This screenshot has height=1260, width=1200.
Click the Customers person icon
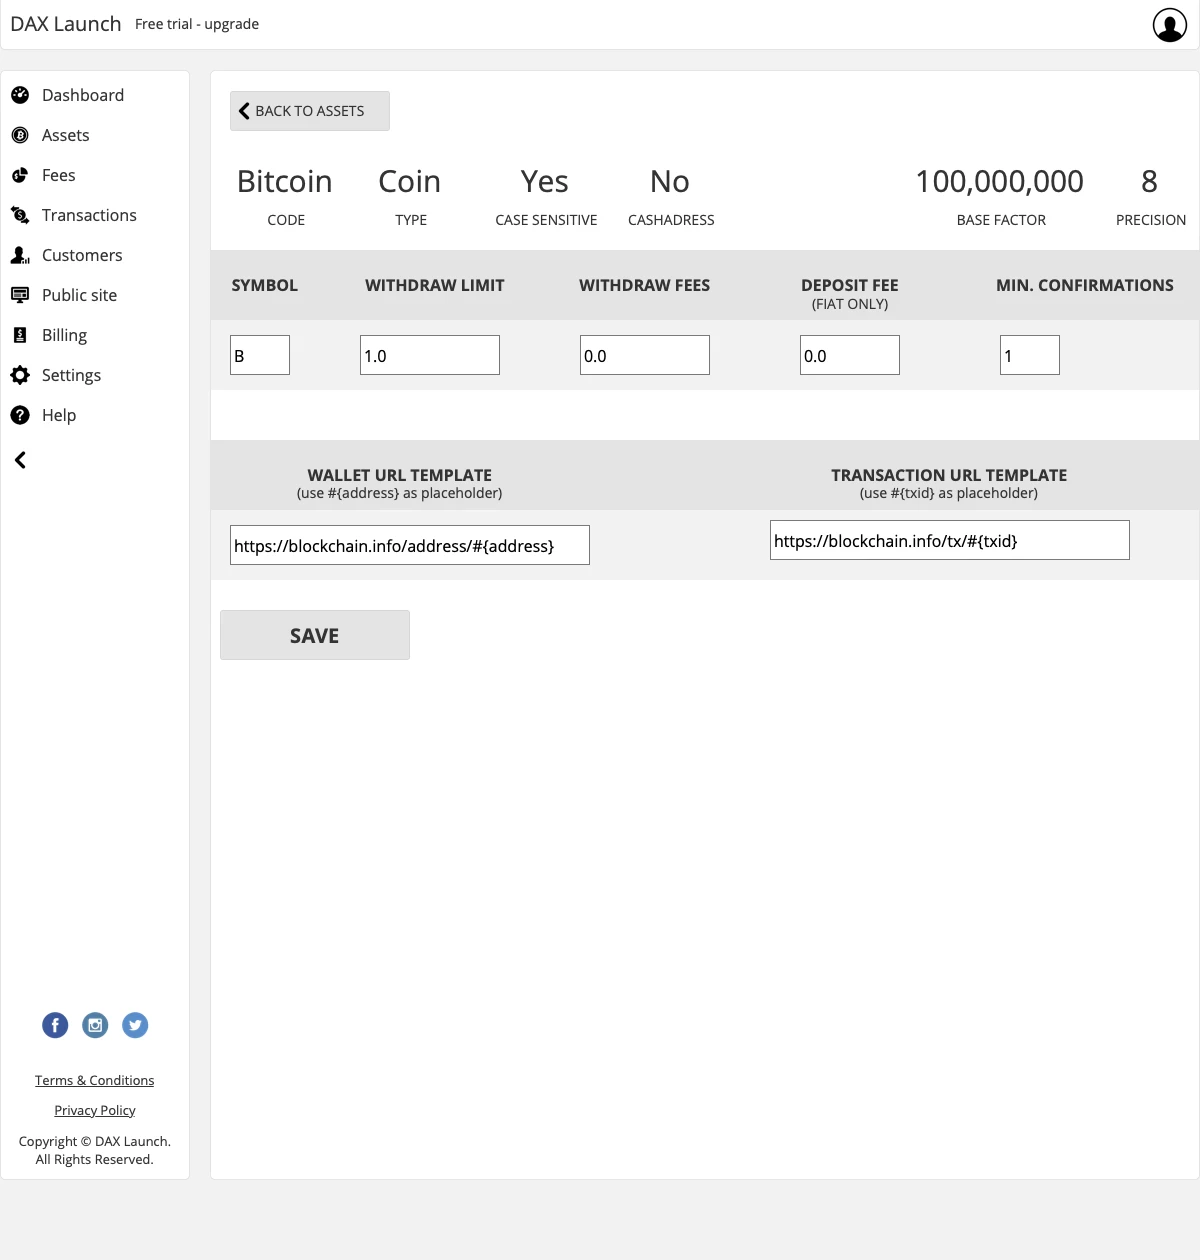point(20,255)
